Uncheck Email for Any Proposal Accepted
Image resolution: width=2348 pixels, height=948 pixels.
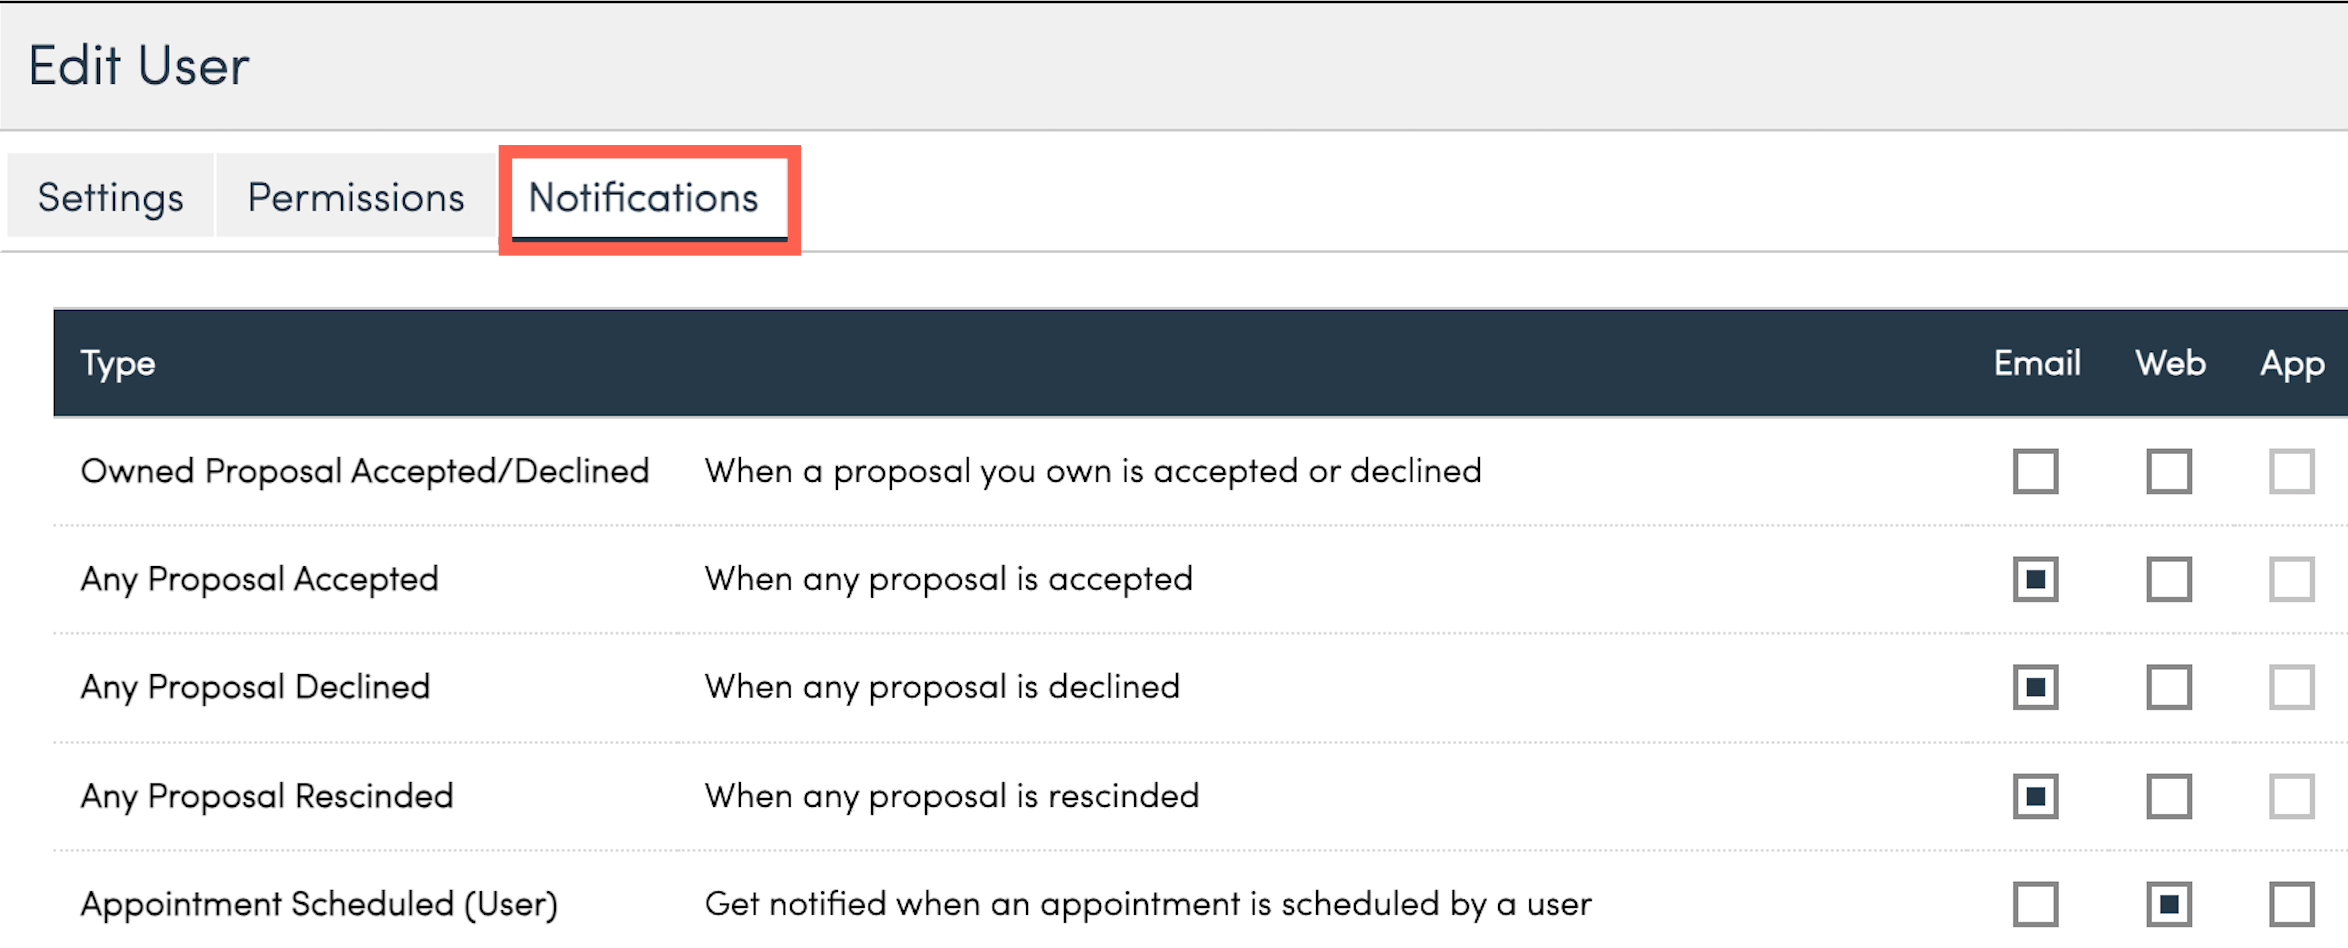pyautogui.click(x=2035, y=579)
